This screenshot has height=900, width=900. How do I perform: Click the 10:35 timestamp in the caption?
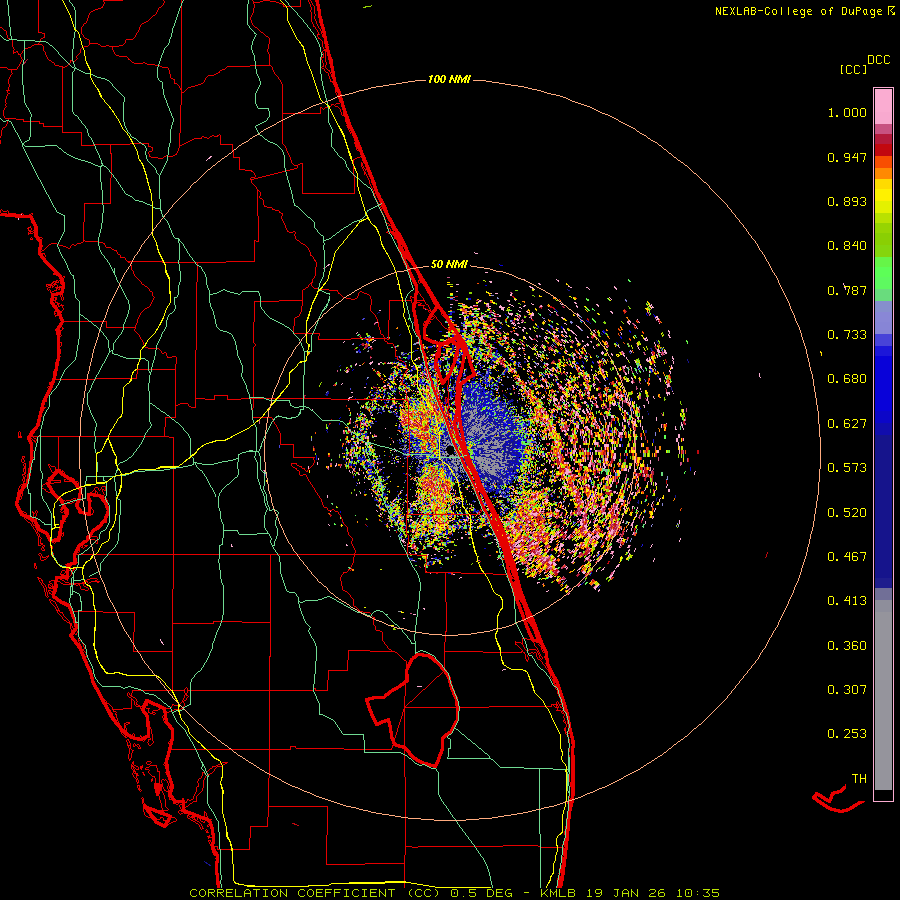pyautogui.click(x=697, y=893)
